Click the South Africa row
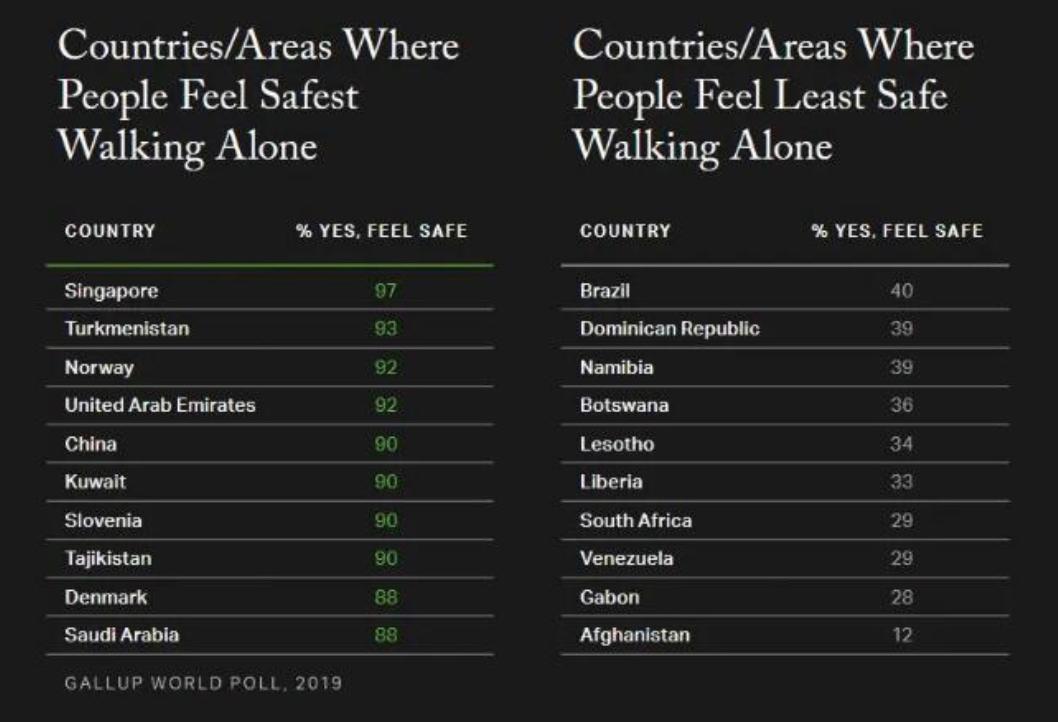The width and height of the screenshot is (1058, 722). point(785,520)
